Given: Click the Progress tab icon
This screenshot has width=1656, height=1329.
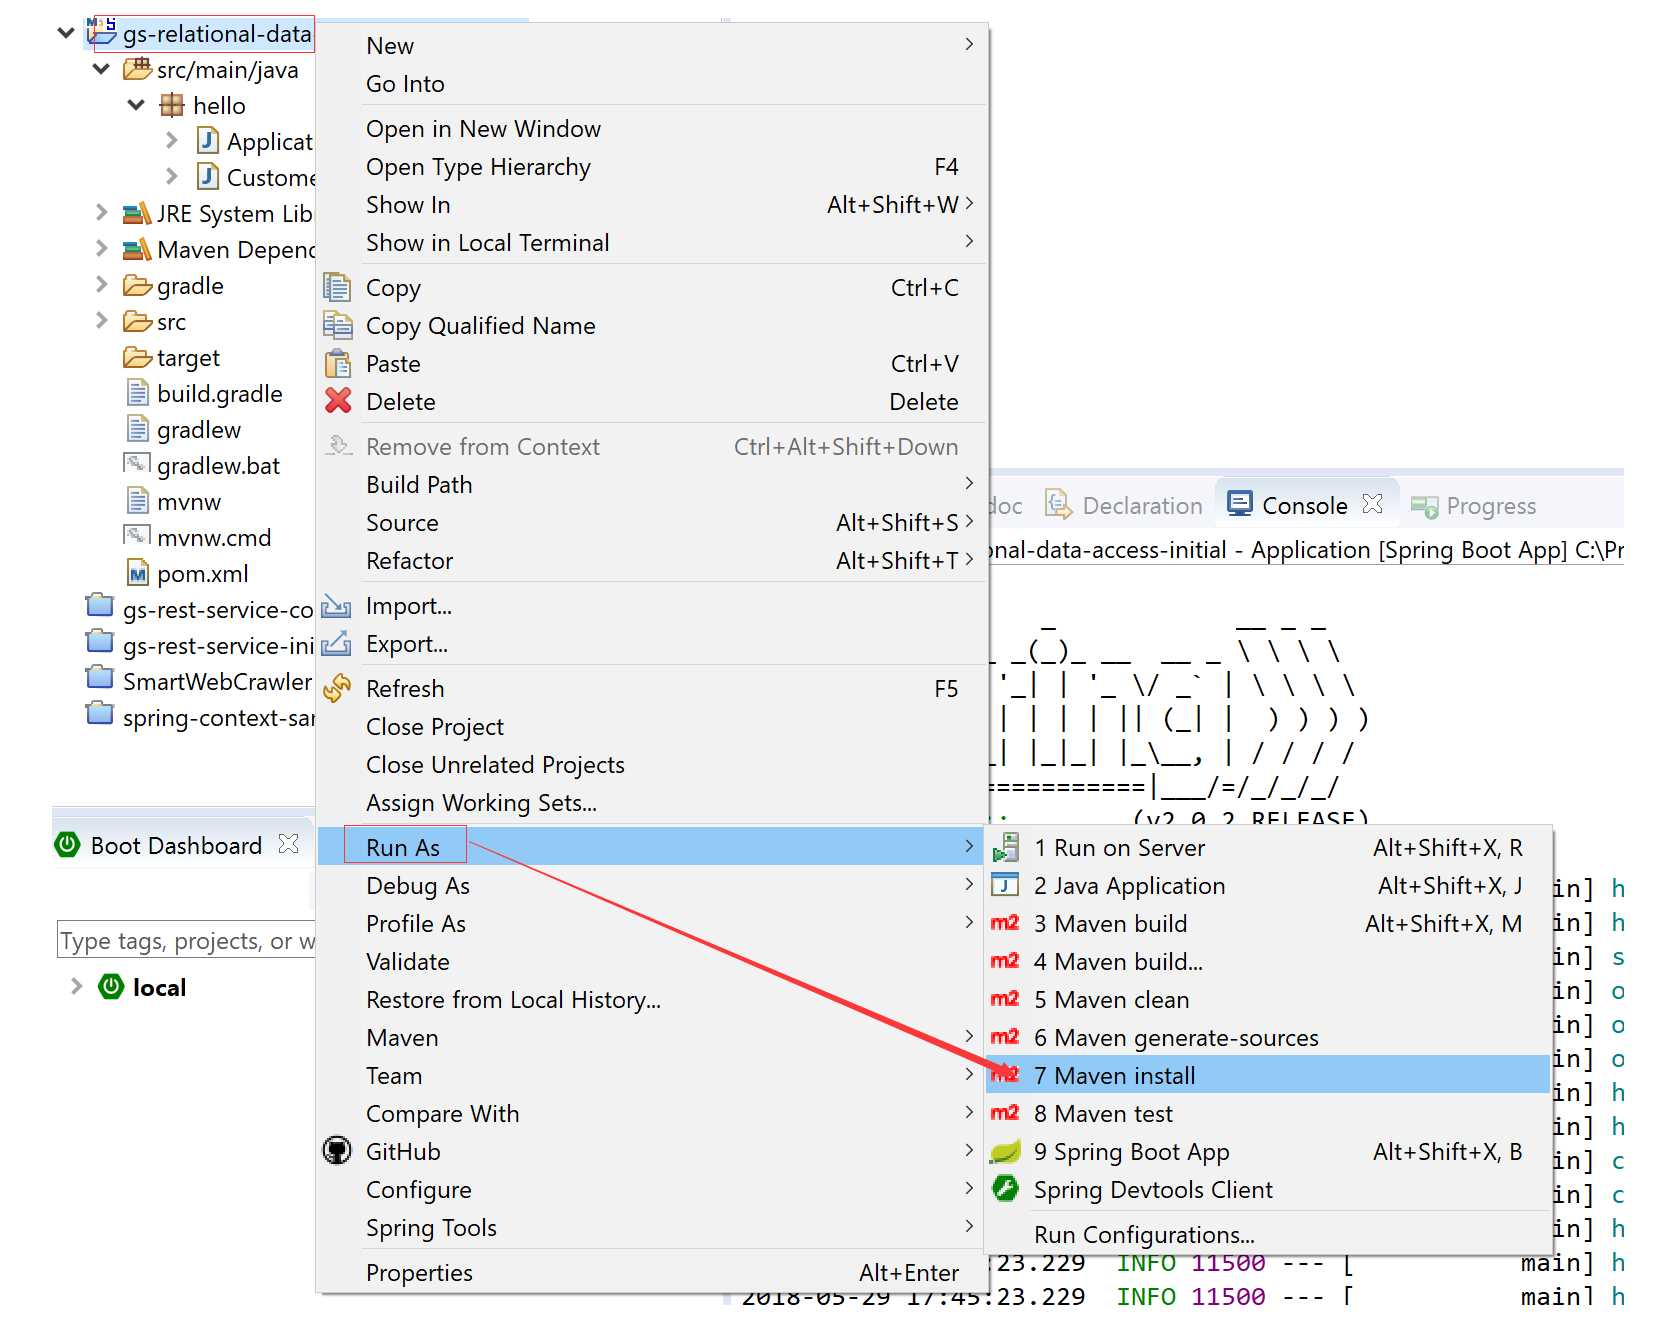Looking at the screenshot, I should click(x=1424, y=506).
